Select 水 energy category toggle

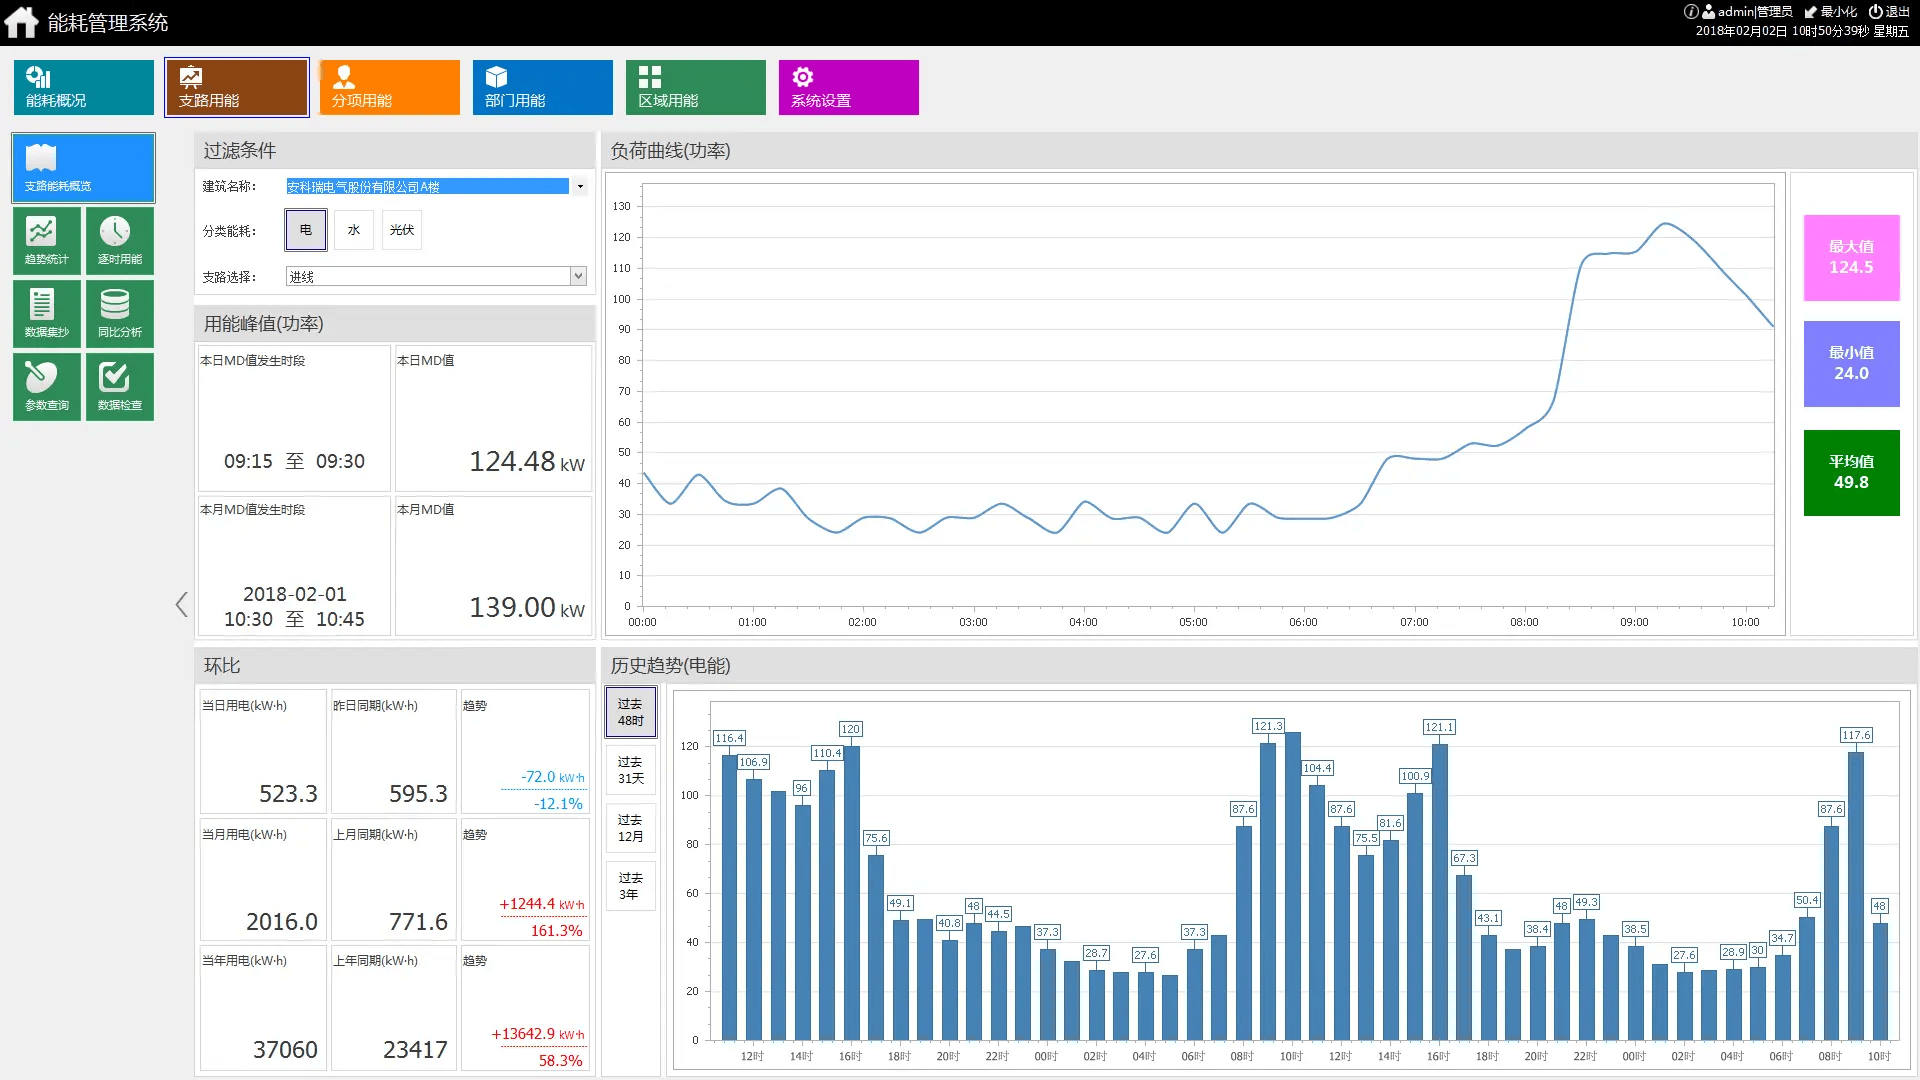click(x=353, y=230)
